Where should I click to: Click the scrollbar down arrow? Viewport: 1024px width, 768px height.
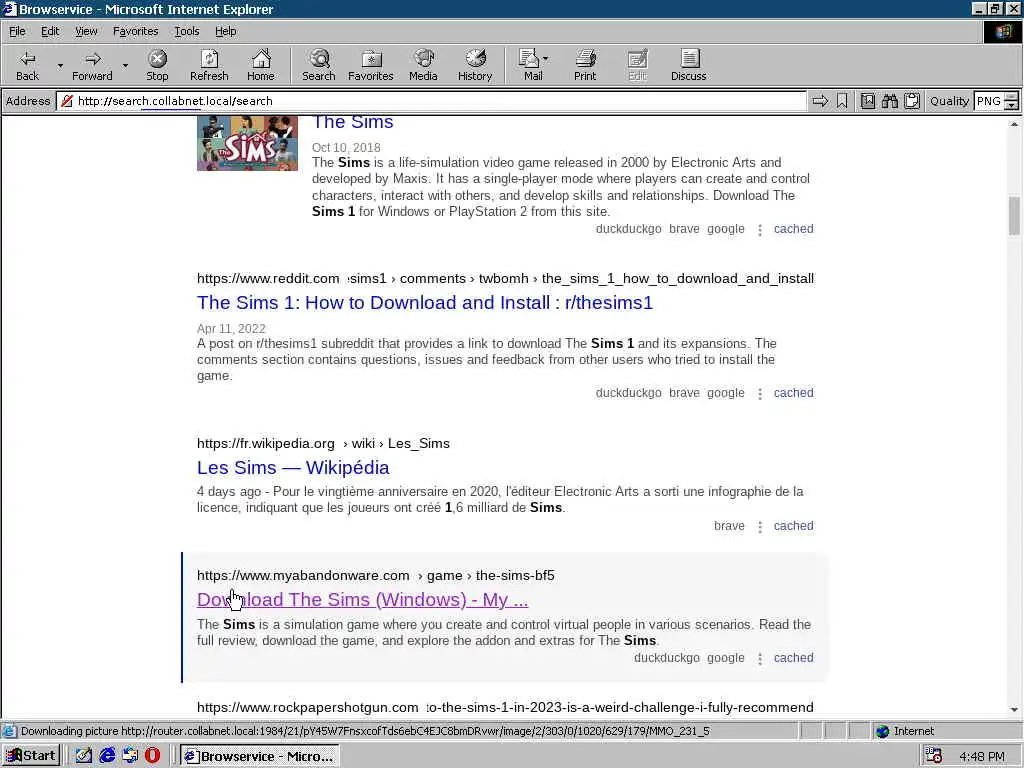coord(1014,709)
